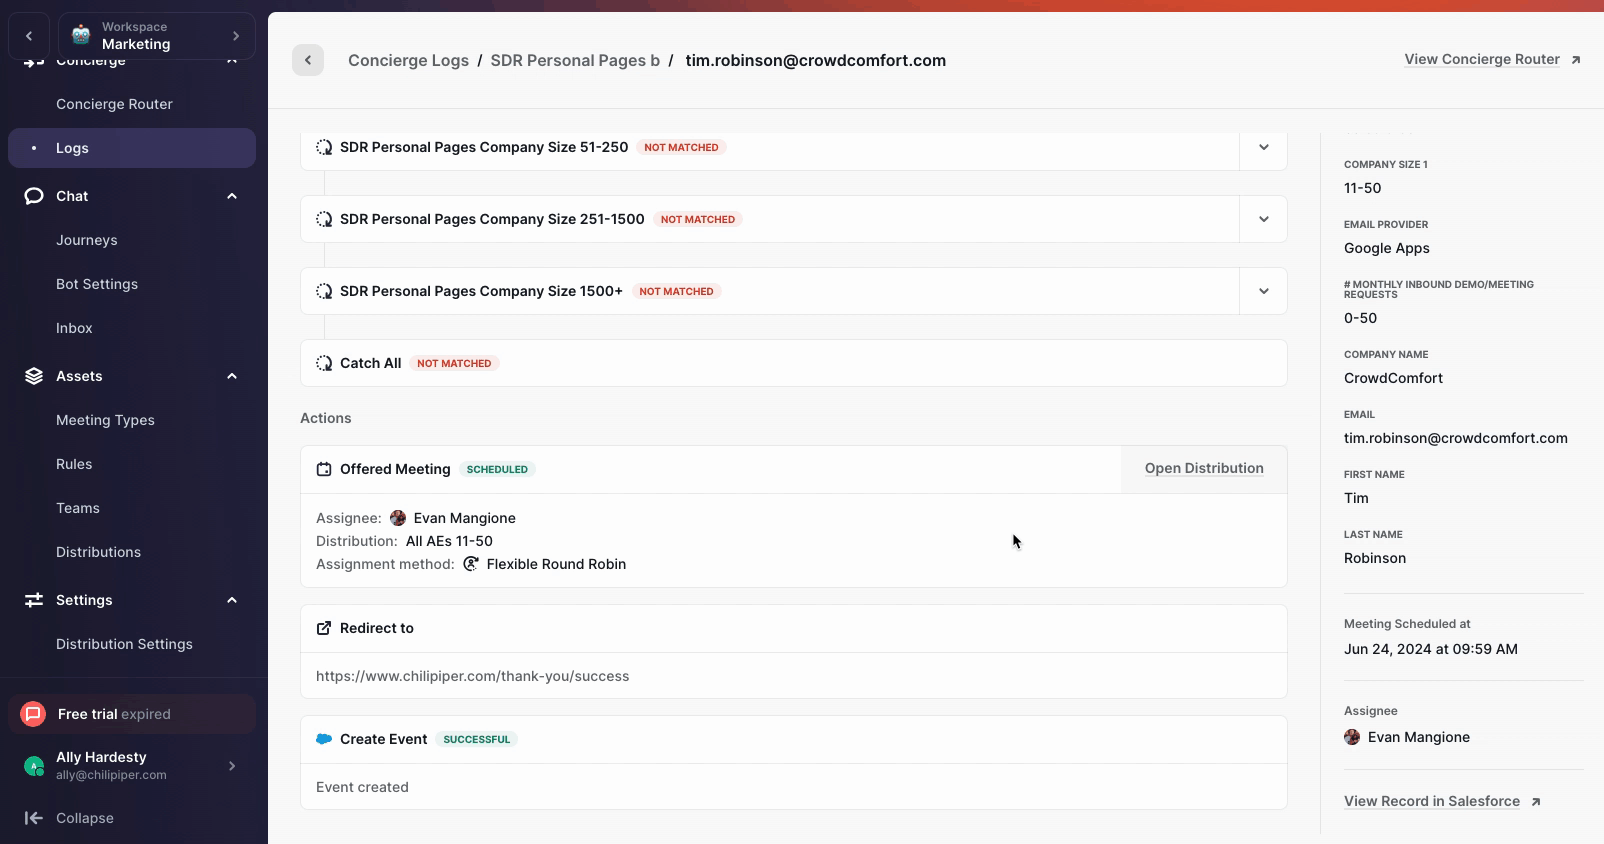Screen dimensions: 1604x844
Task: Open Distribution for the offered meeting
Action: [1204, 469]
